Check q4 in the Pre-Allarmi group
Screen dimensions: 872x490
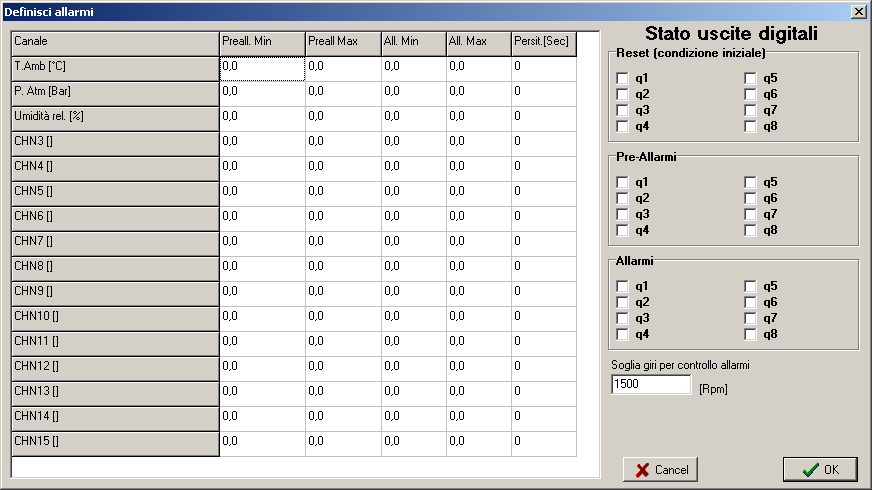pos(623,230)
